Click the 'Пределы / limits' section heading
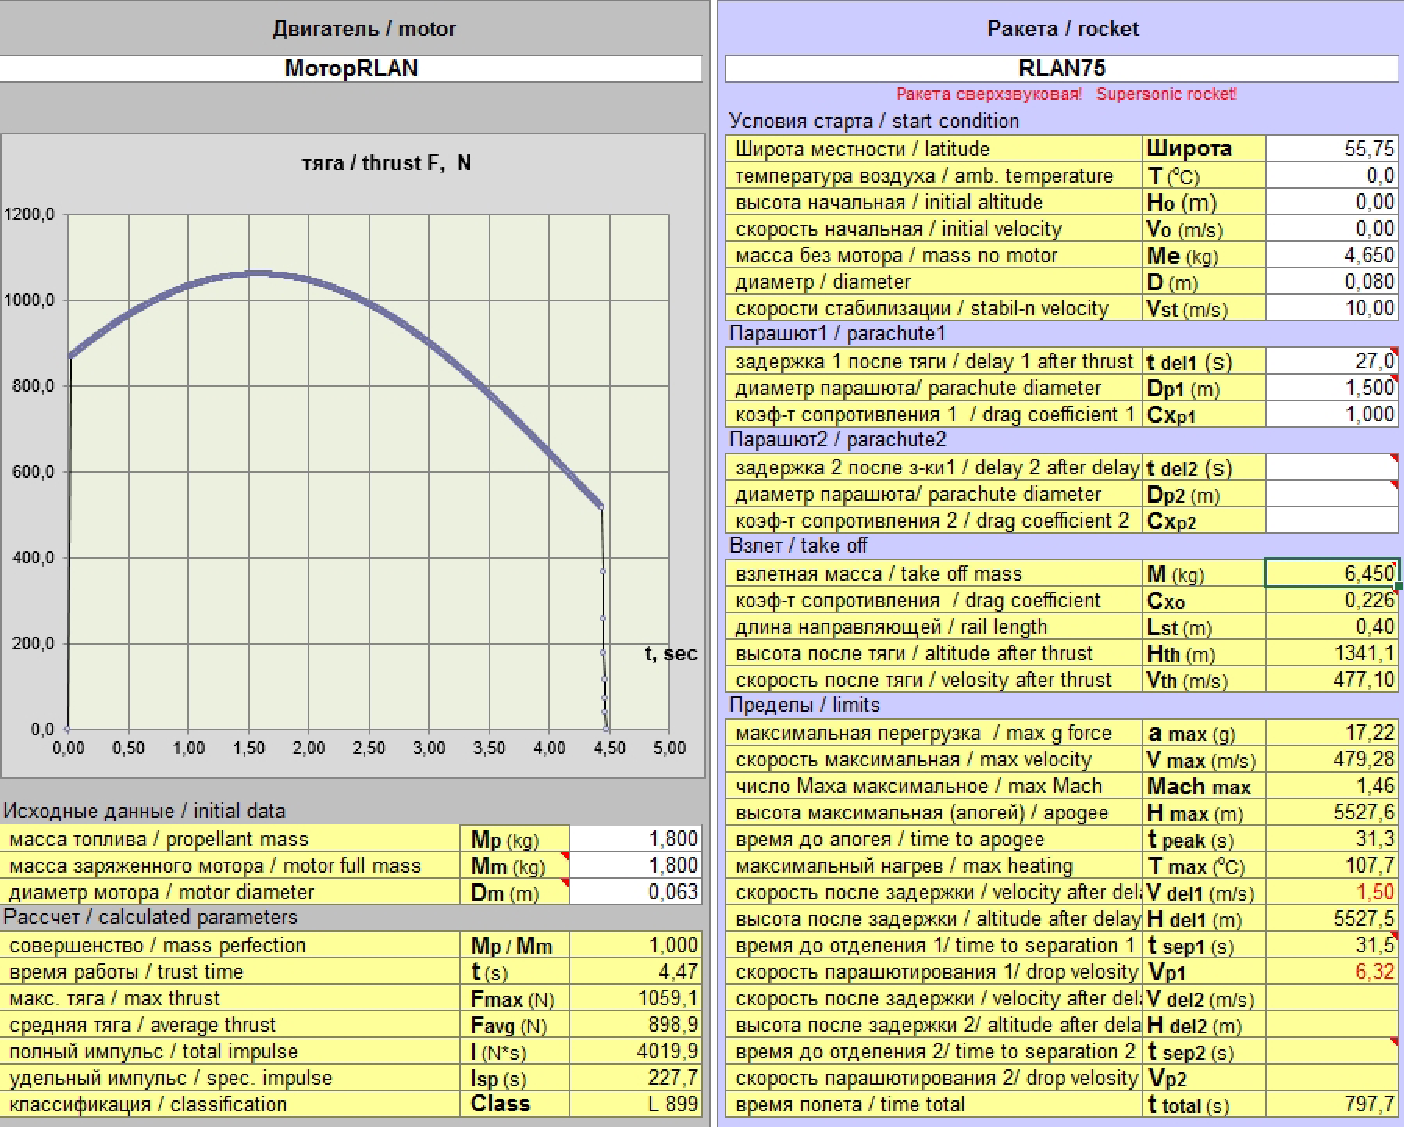The image size is (1404, 1127). click(x=804, y=704)
